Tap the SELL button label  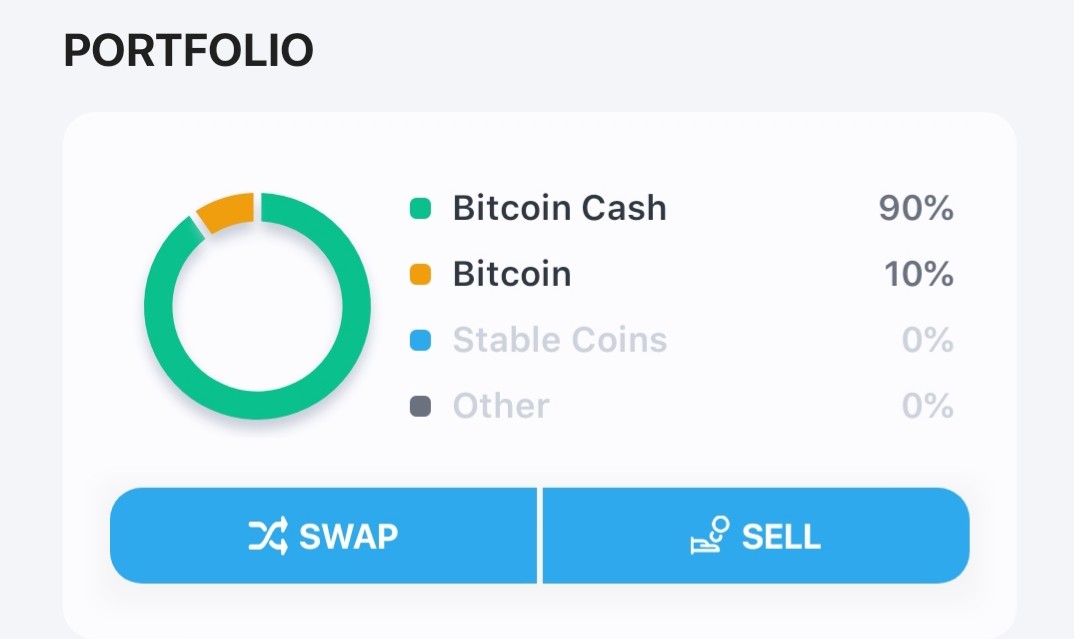(782, 536)
